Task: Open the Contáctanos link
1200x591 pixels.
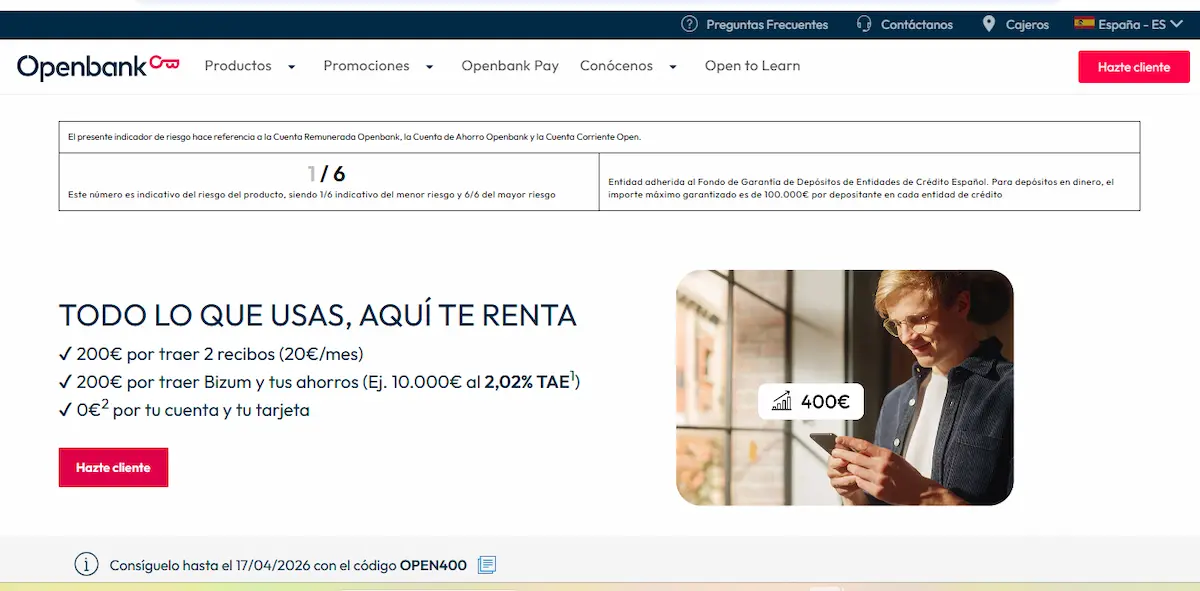Action: (x=917, y=24)
